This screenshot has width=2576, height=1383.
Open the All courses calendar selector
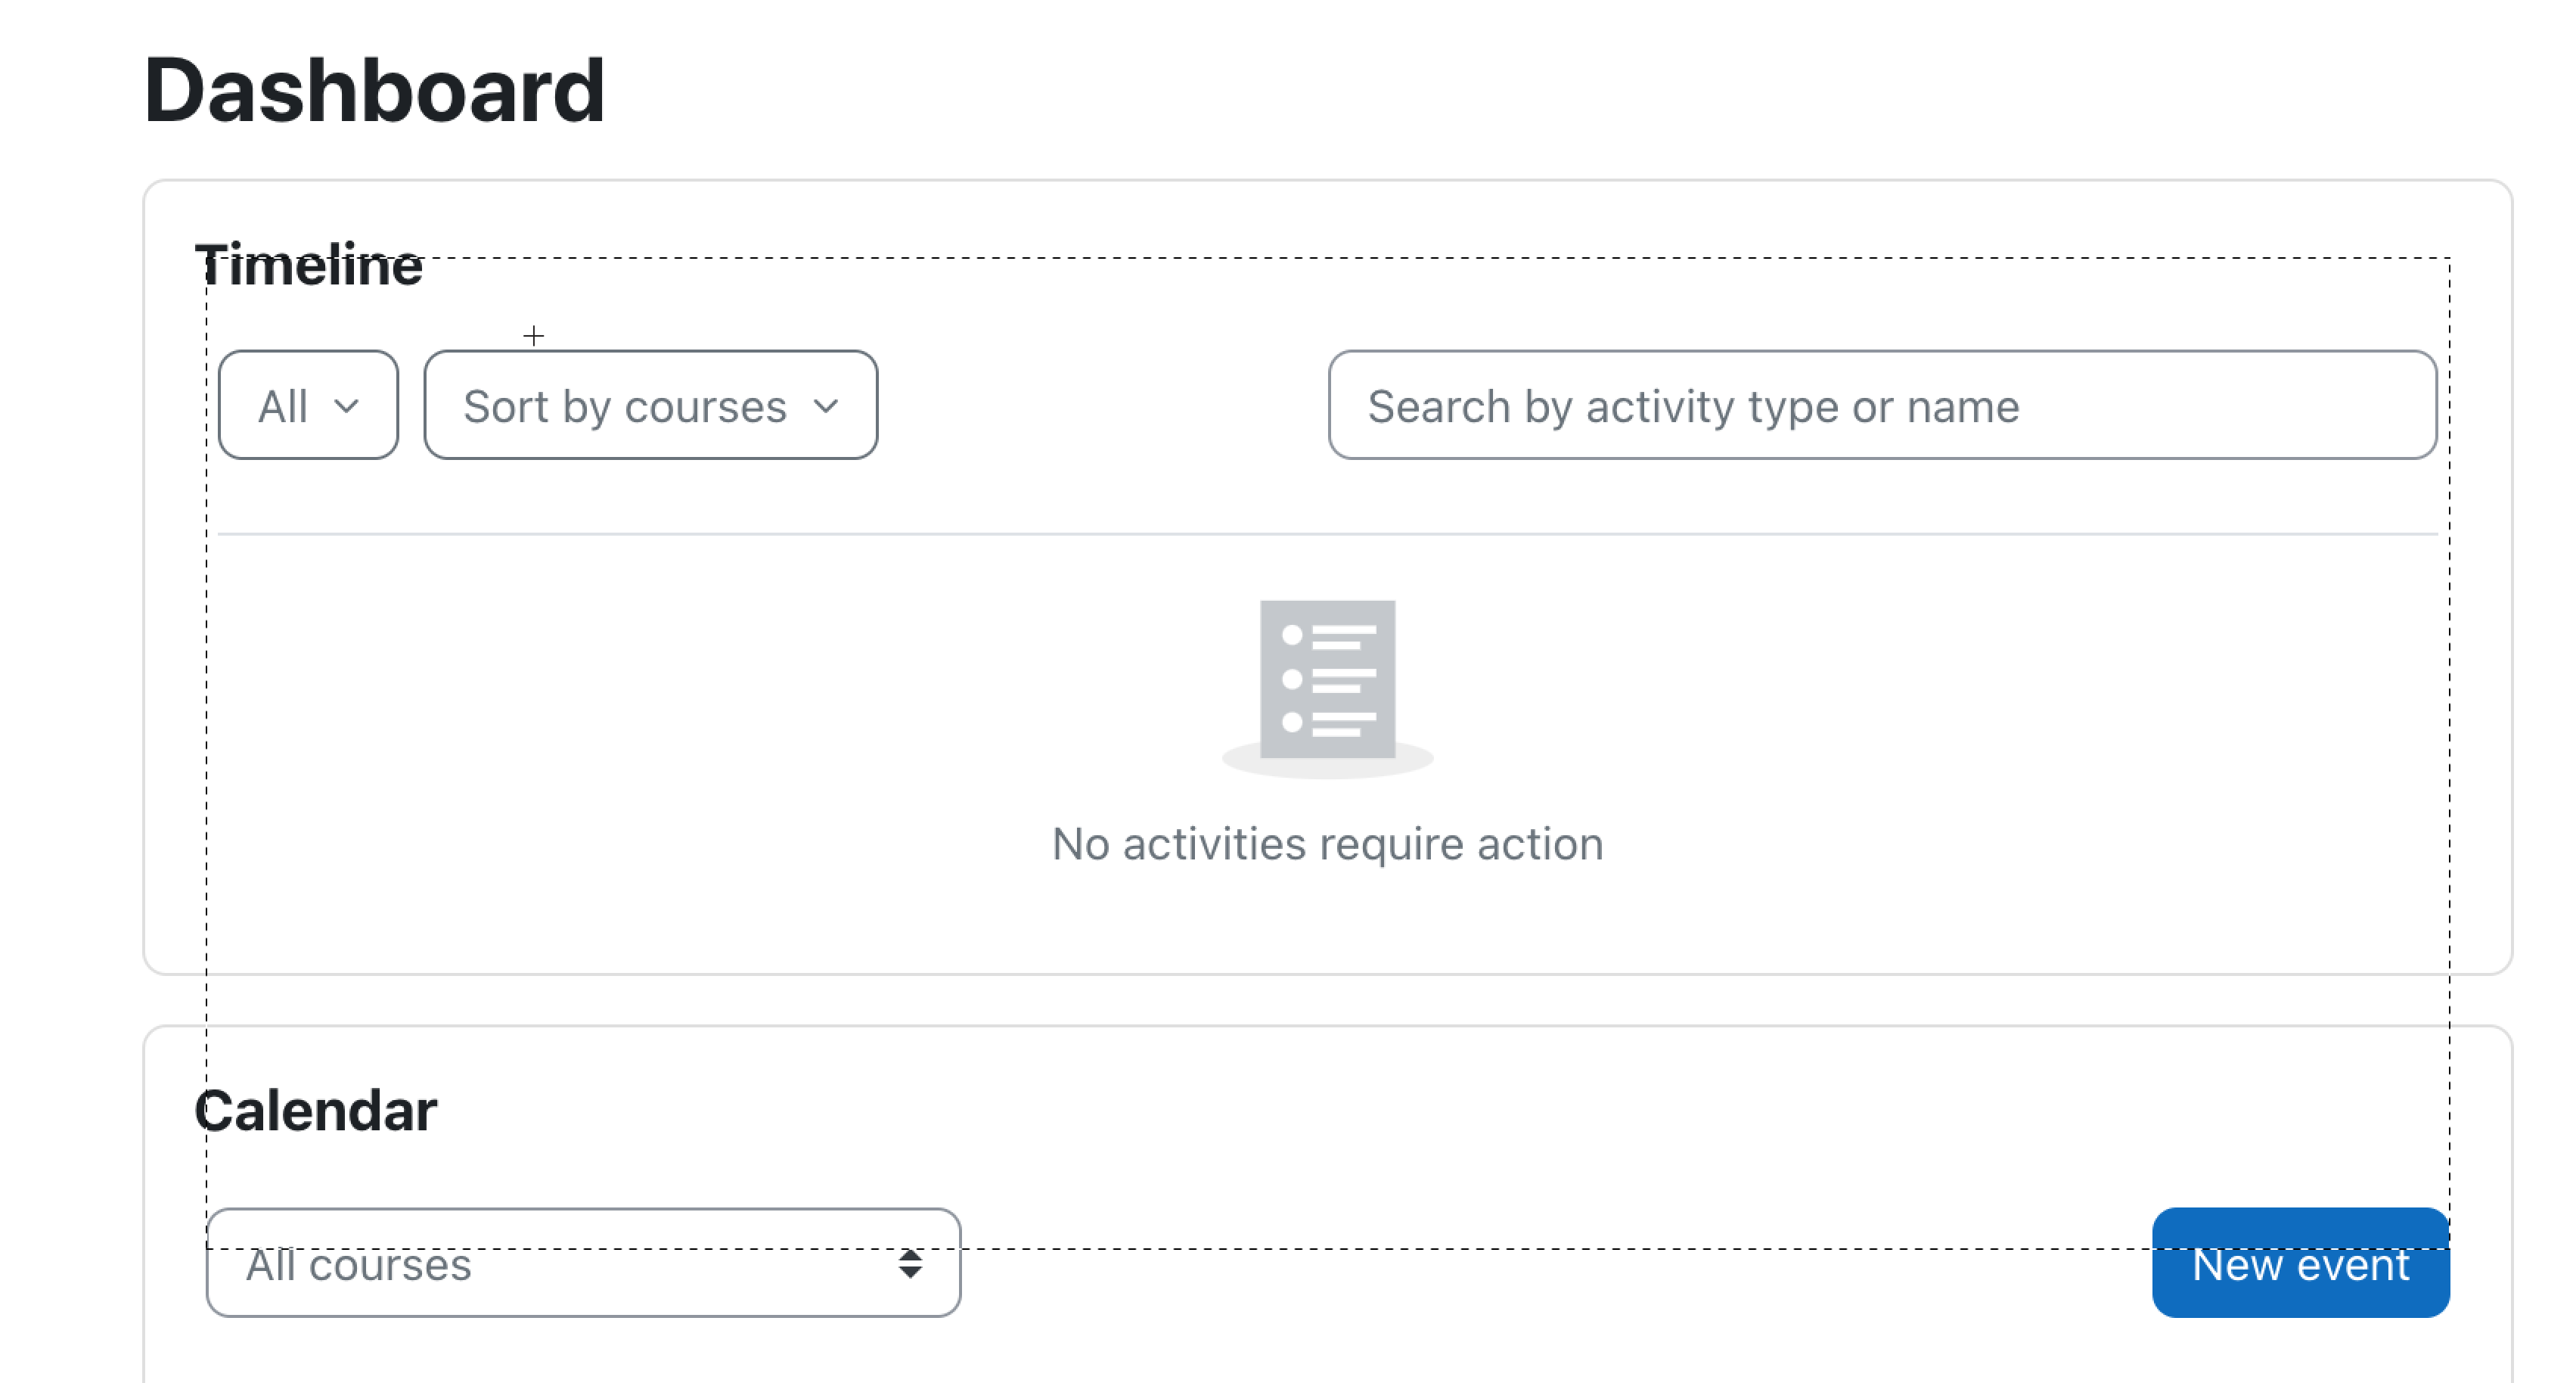point(584,1263)
